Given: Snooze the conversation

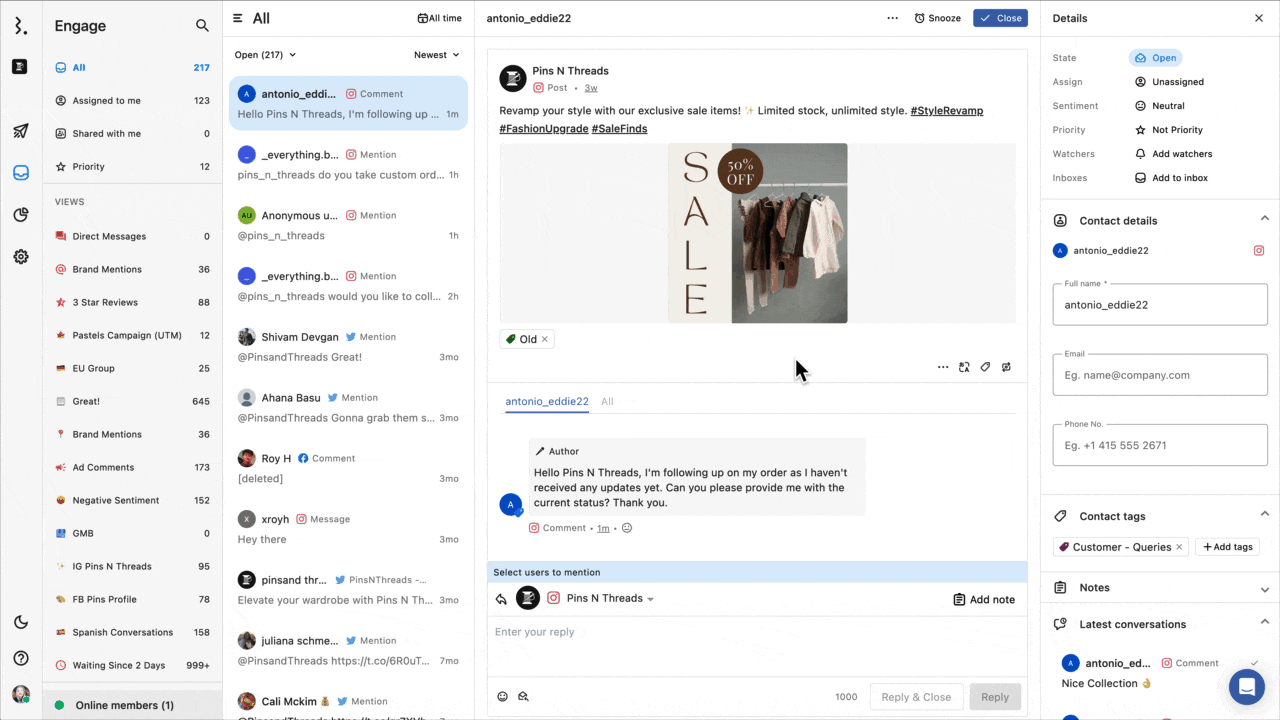Looking at the screenshot, I should [x=937, y=18].
